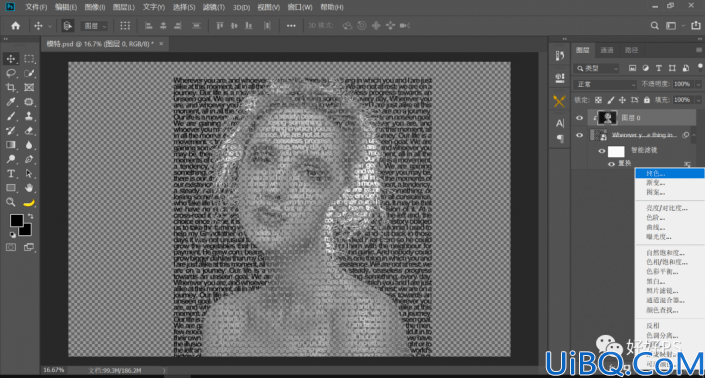Toggle visibility of the Wherever text layer
This screenshot has height=378, width=705.
[x=579, y=135]
